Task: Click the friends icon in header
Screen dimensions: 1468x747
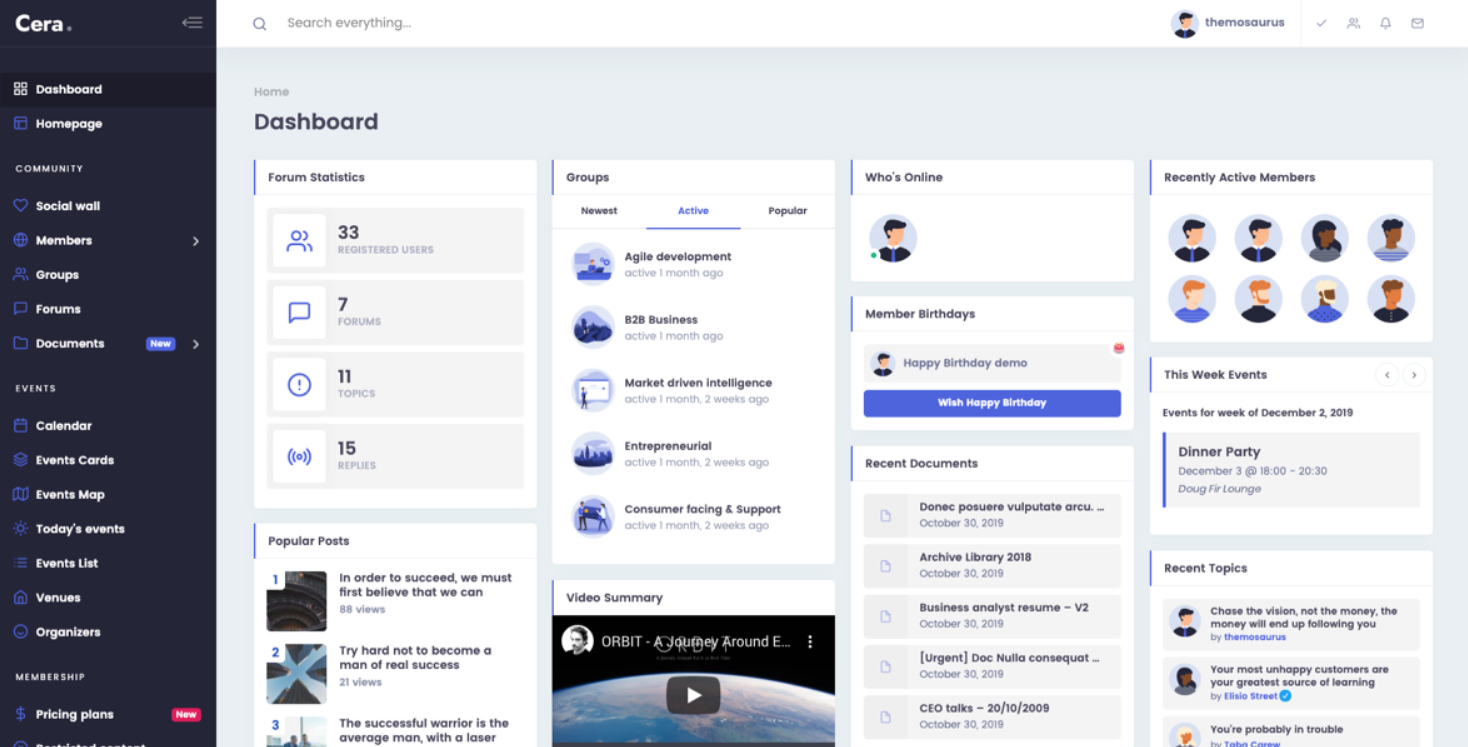Action: [x=1353, y=23]
